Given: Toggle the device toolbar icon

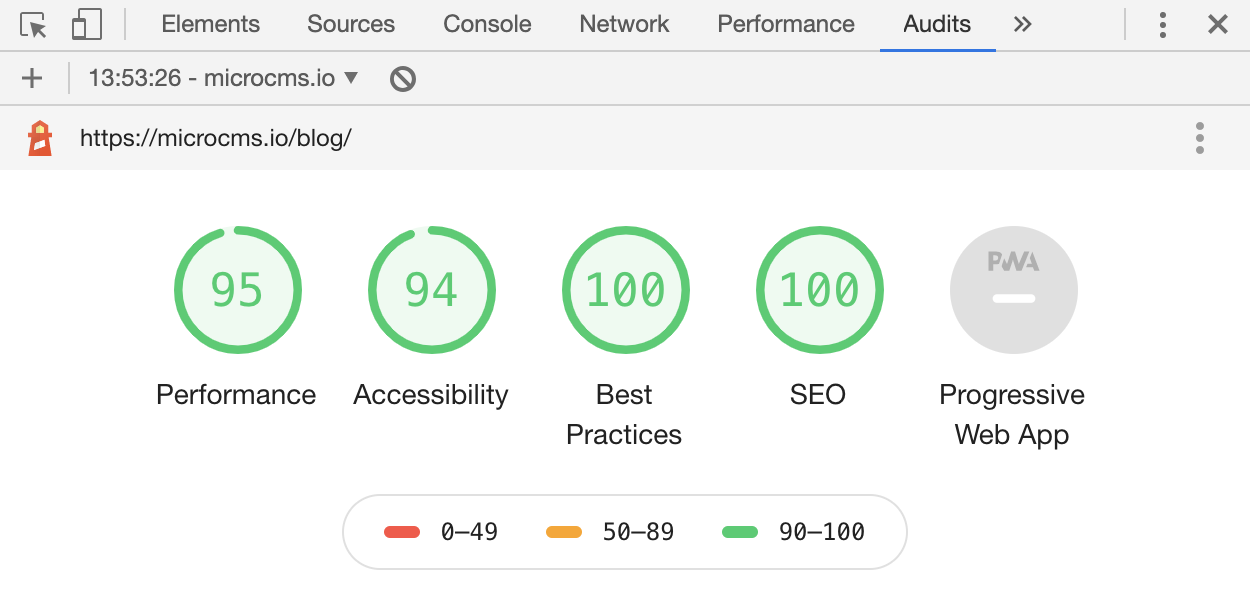Looking at the screenshot, I should point(87,25).
